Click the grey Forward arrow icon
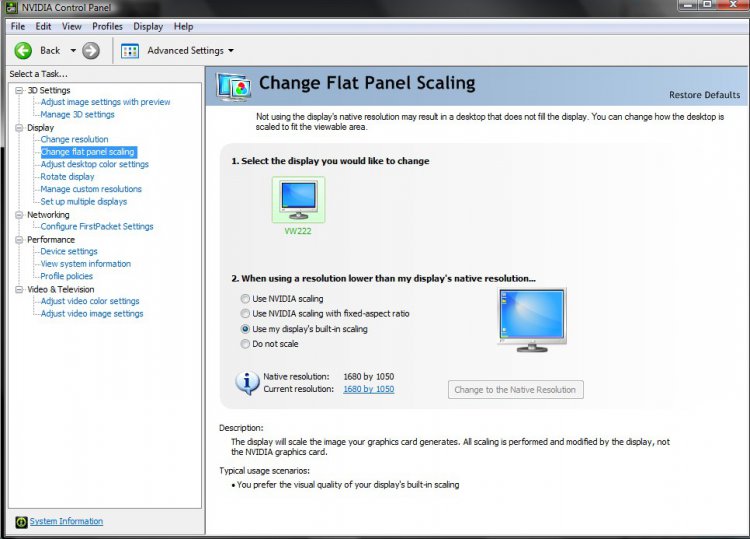The height and width of the screenshot is (539, 750). click(x=91, y=50)
